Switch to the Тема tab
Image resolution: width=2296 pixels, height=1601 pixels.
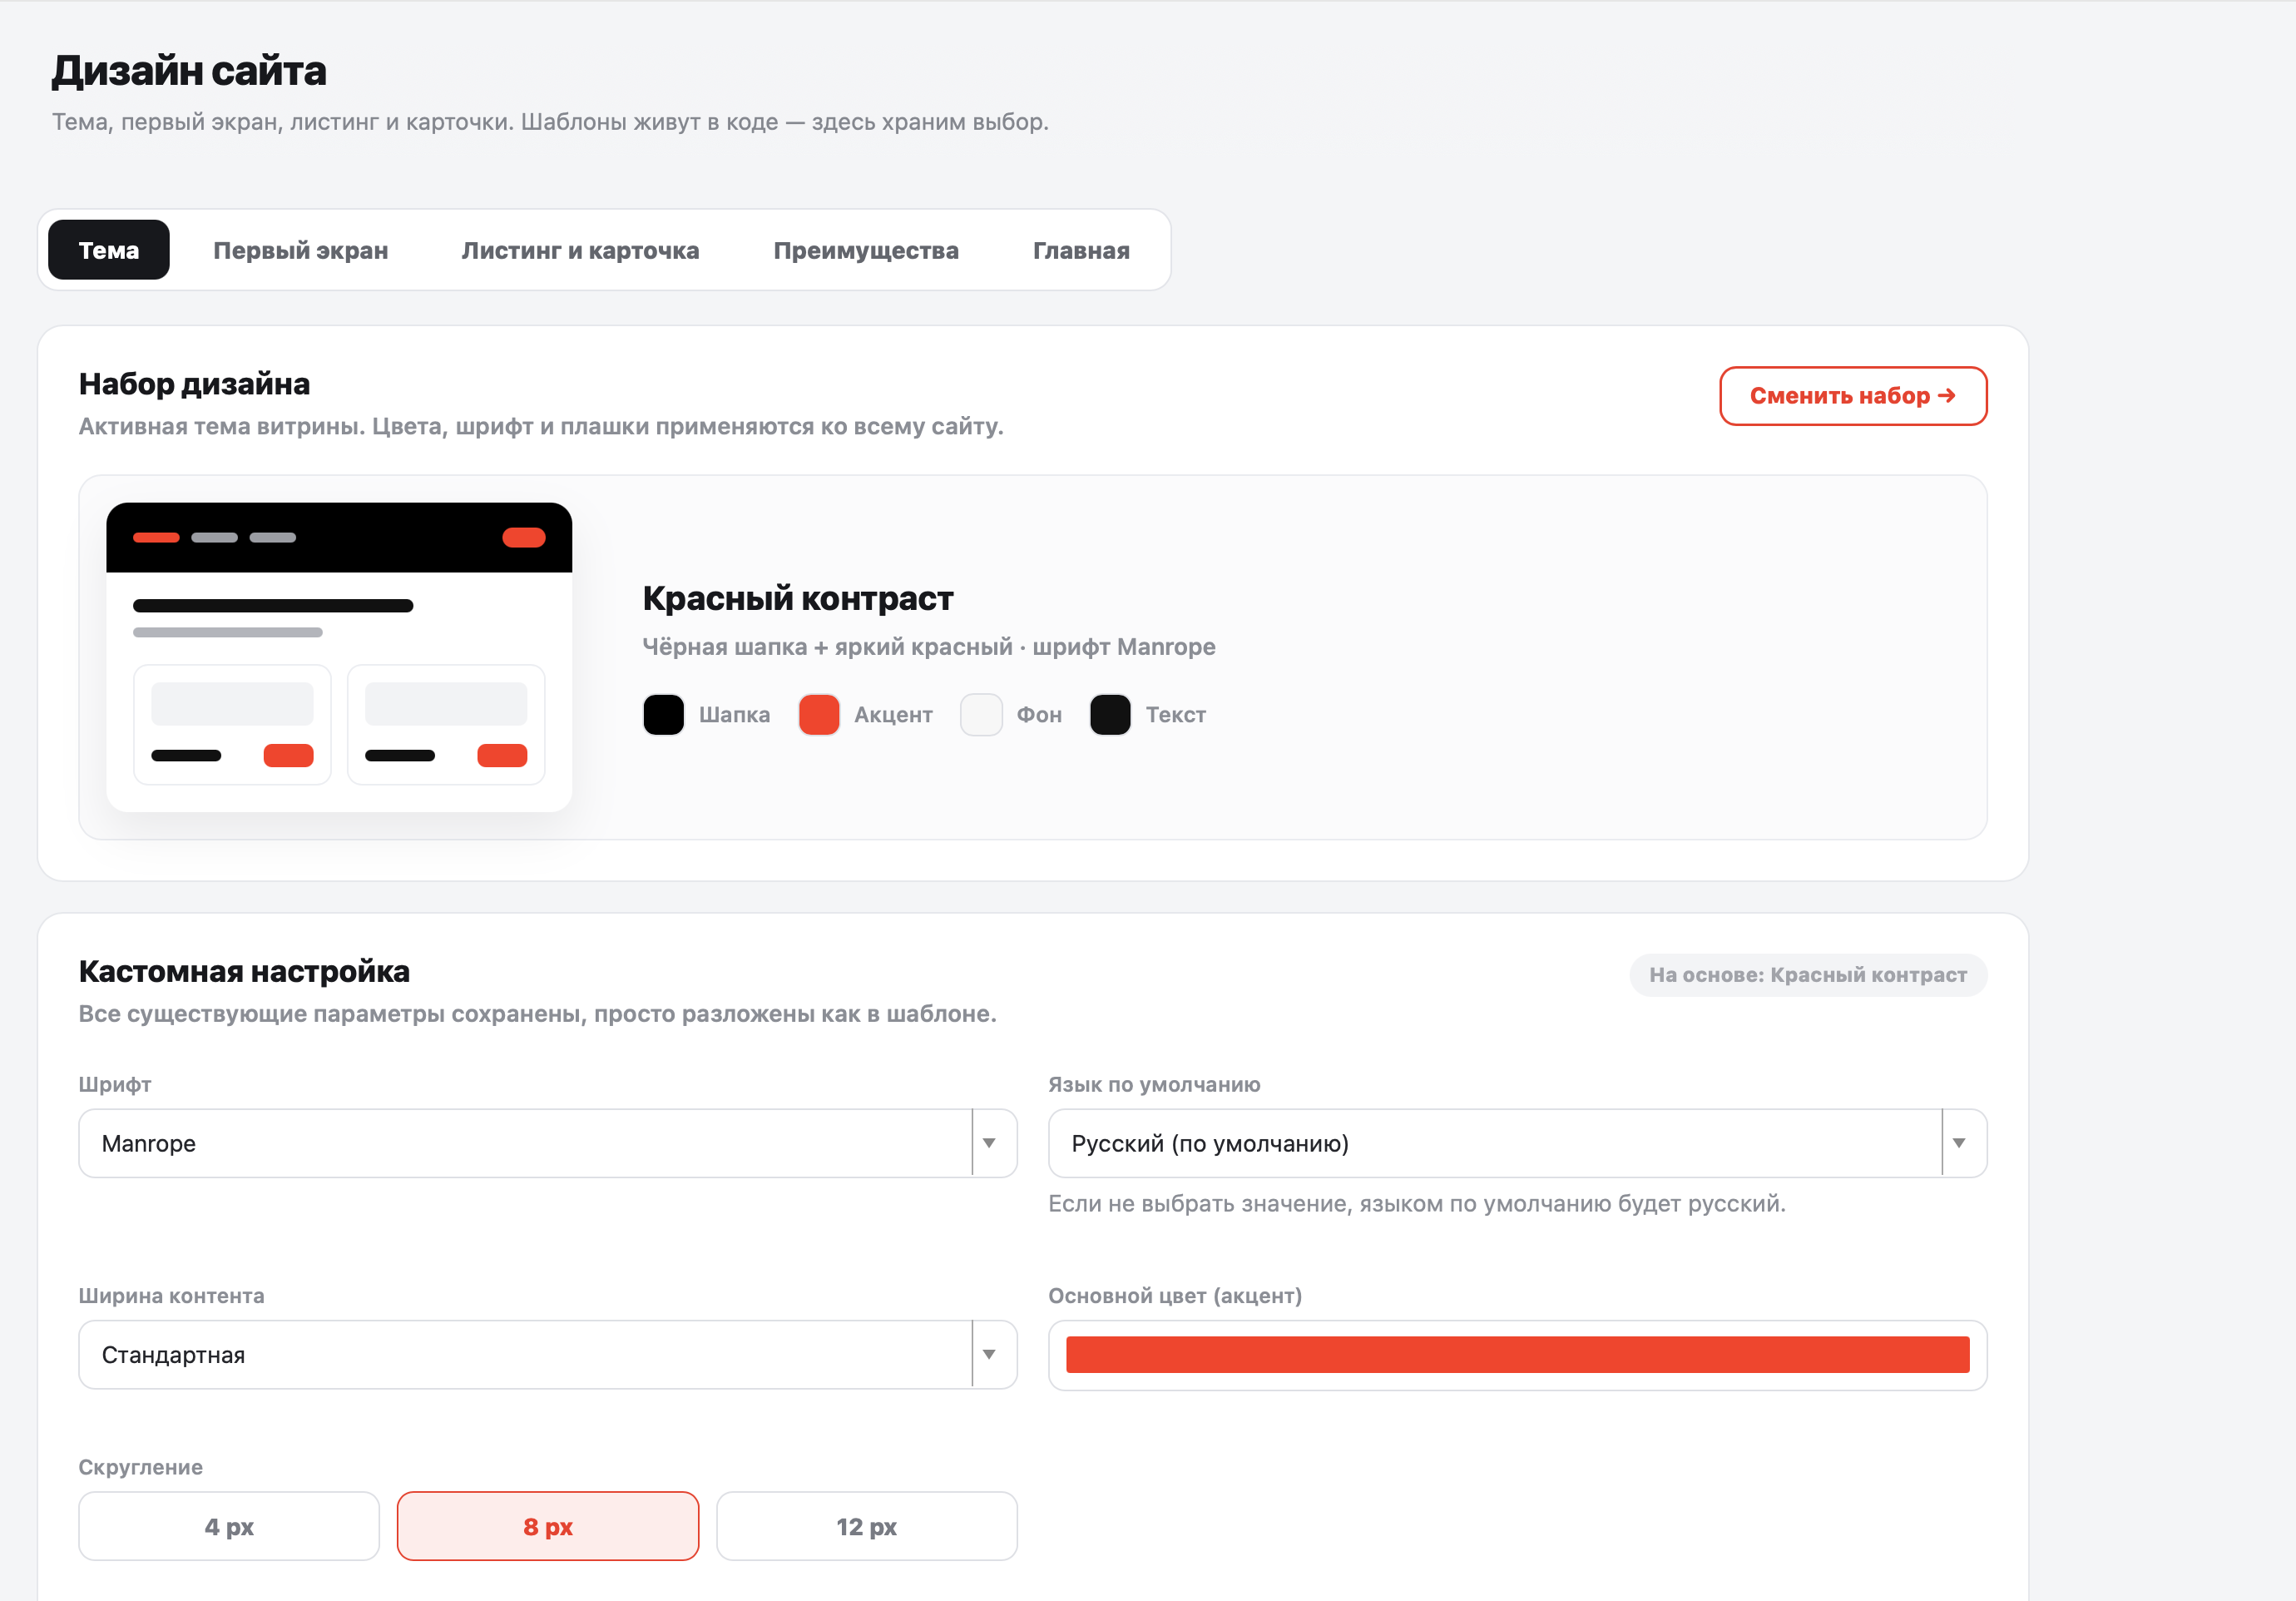pyautogui.click(x=109, y=250)
